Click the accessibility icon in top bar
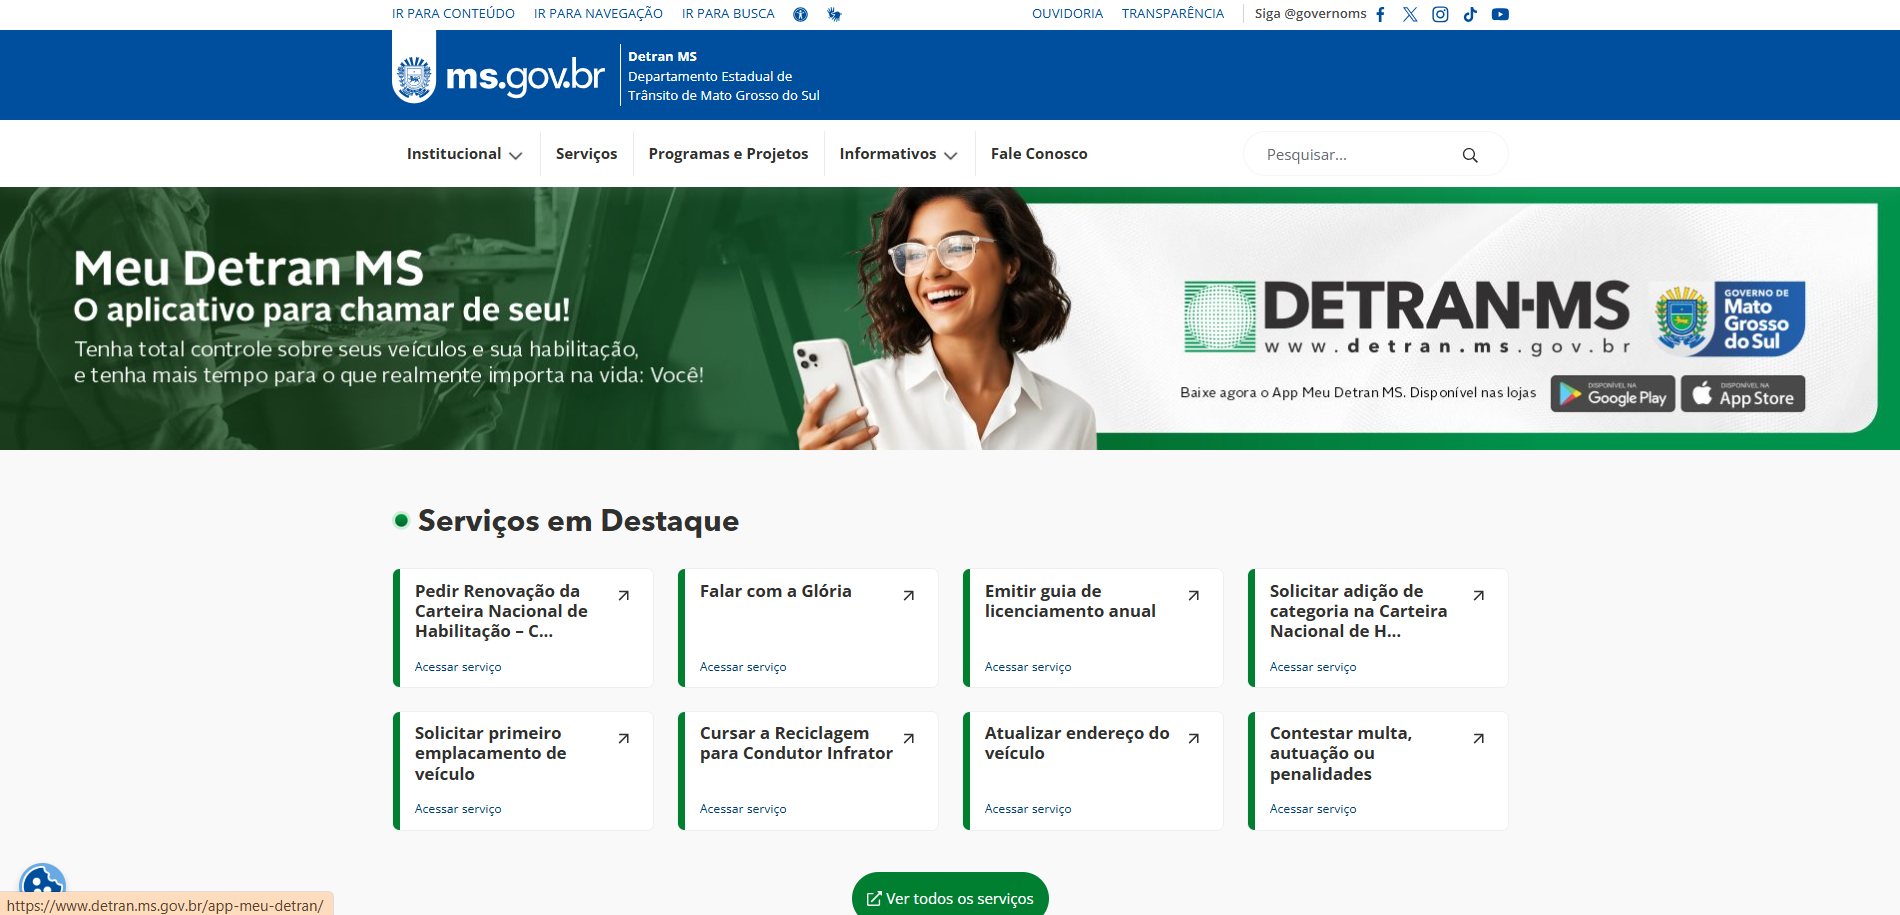This screenshot has height=915, width=1900. [800, 14]
